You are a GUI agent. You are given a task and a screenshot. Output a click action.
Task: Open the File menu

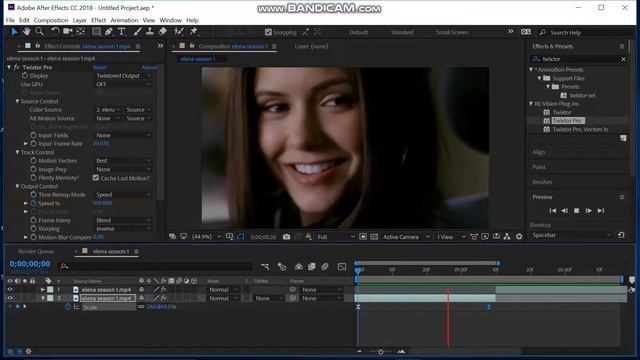coord(10,20)
